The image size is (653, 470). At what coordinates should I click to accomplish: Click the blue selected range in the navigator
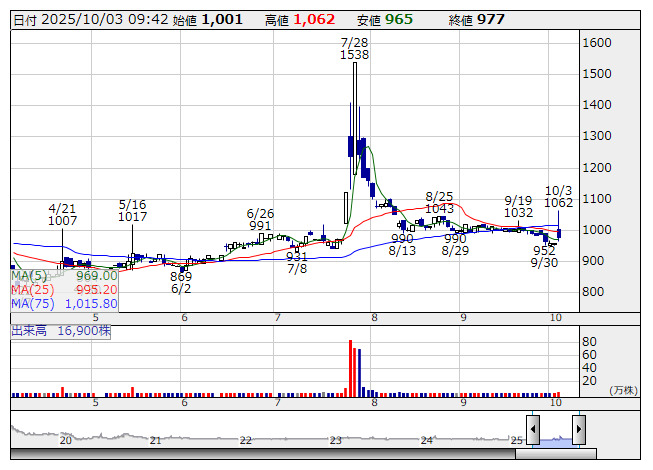tap(556, 435)
